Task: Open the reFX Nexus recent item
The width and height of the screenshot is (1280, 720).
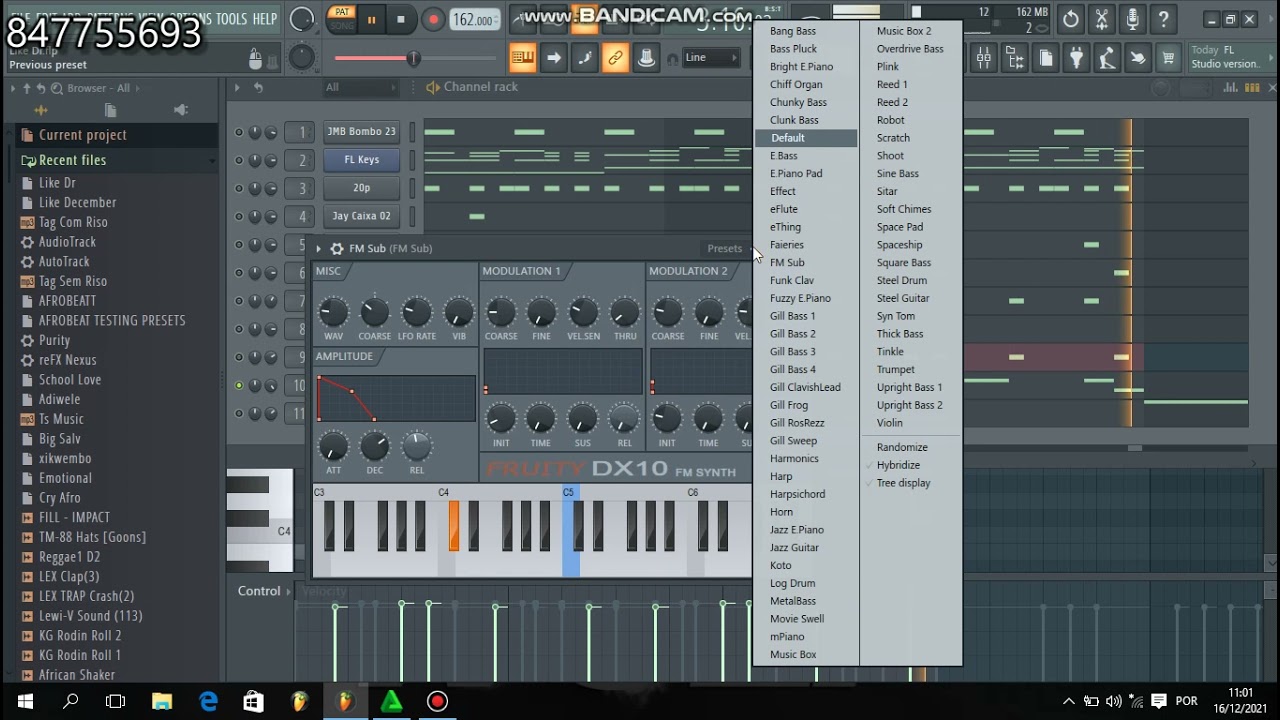Action: point(67,360)
